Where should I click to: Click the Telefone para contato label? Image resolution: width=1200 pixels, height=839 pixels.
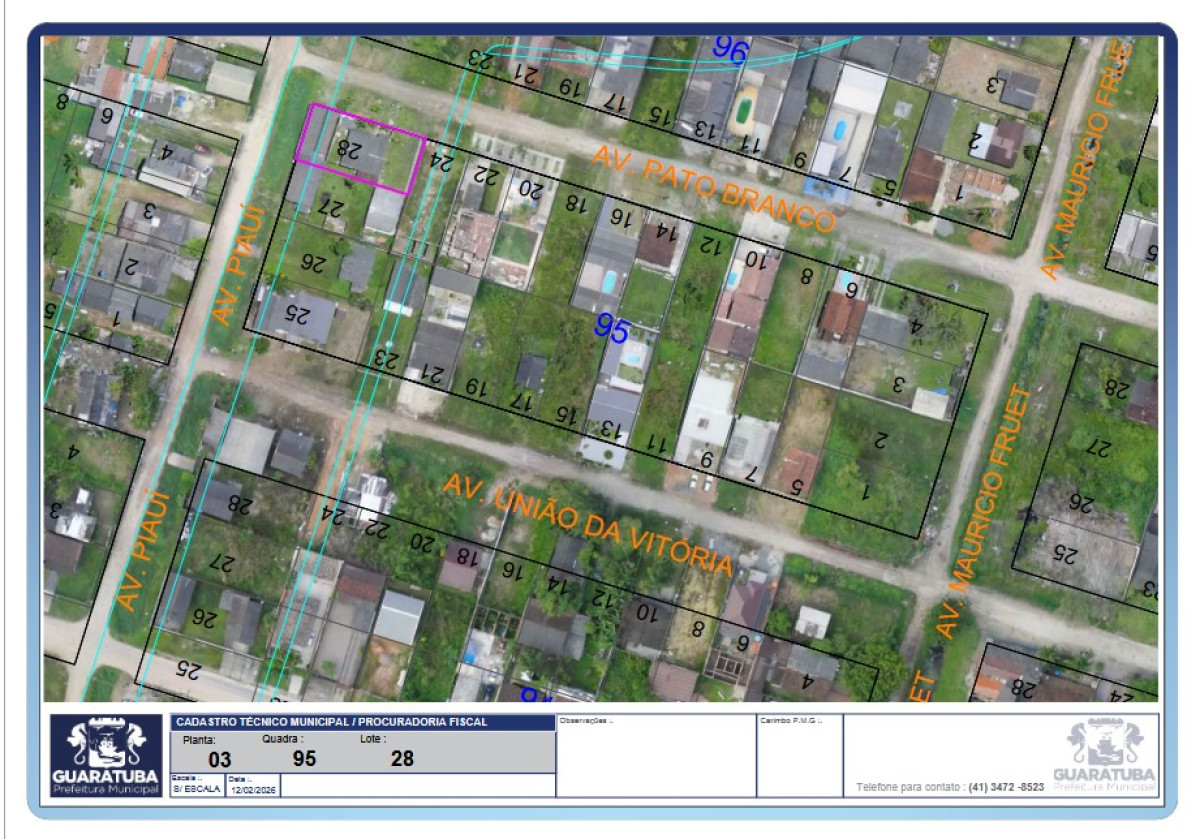910,787
